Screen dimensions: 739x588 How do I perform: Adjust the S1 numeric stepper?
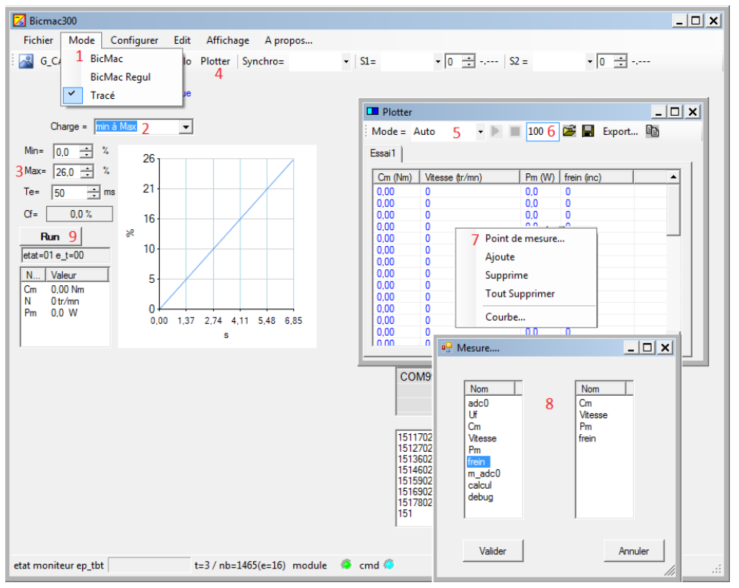[468, 62]
